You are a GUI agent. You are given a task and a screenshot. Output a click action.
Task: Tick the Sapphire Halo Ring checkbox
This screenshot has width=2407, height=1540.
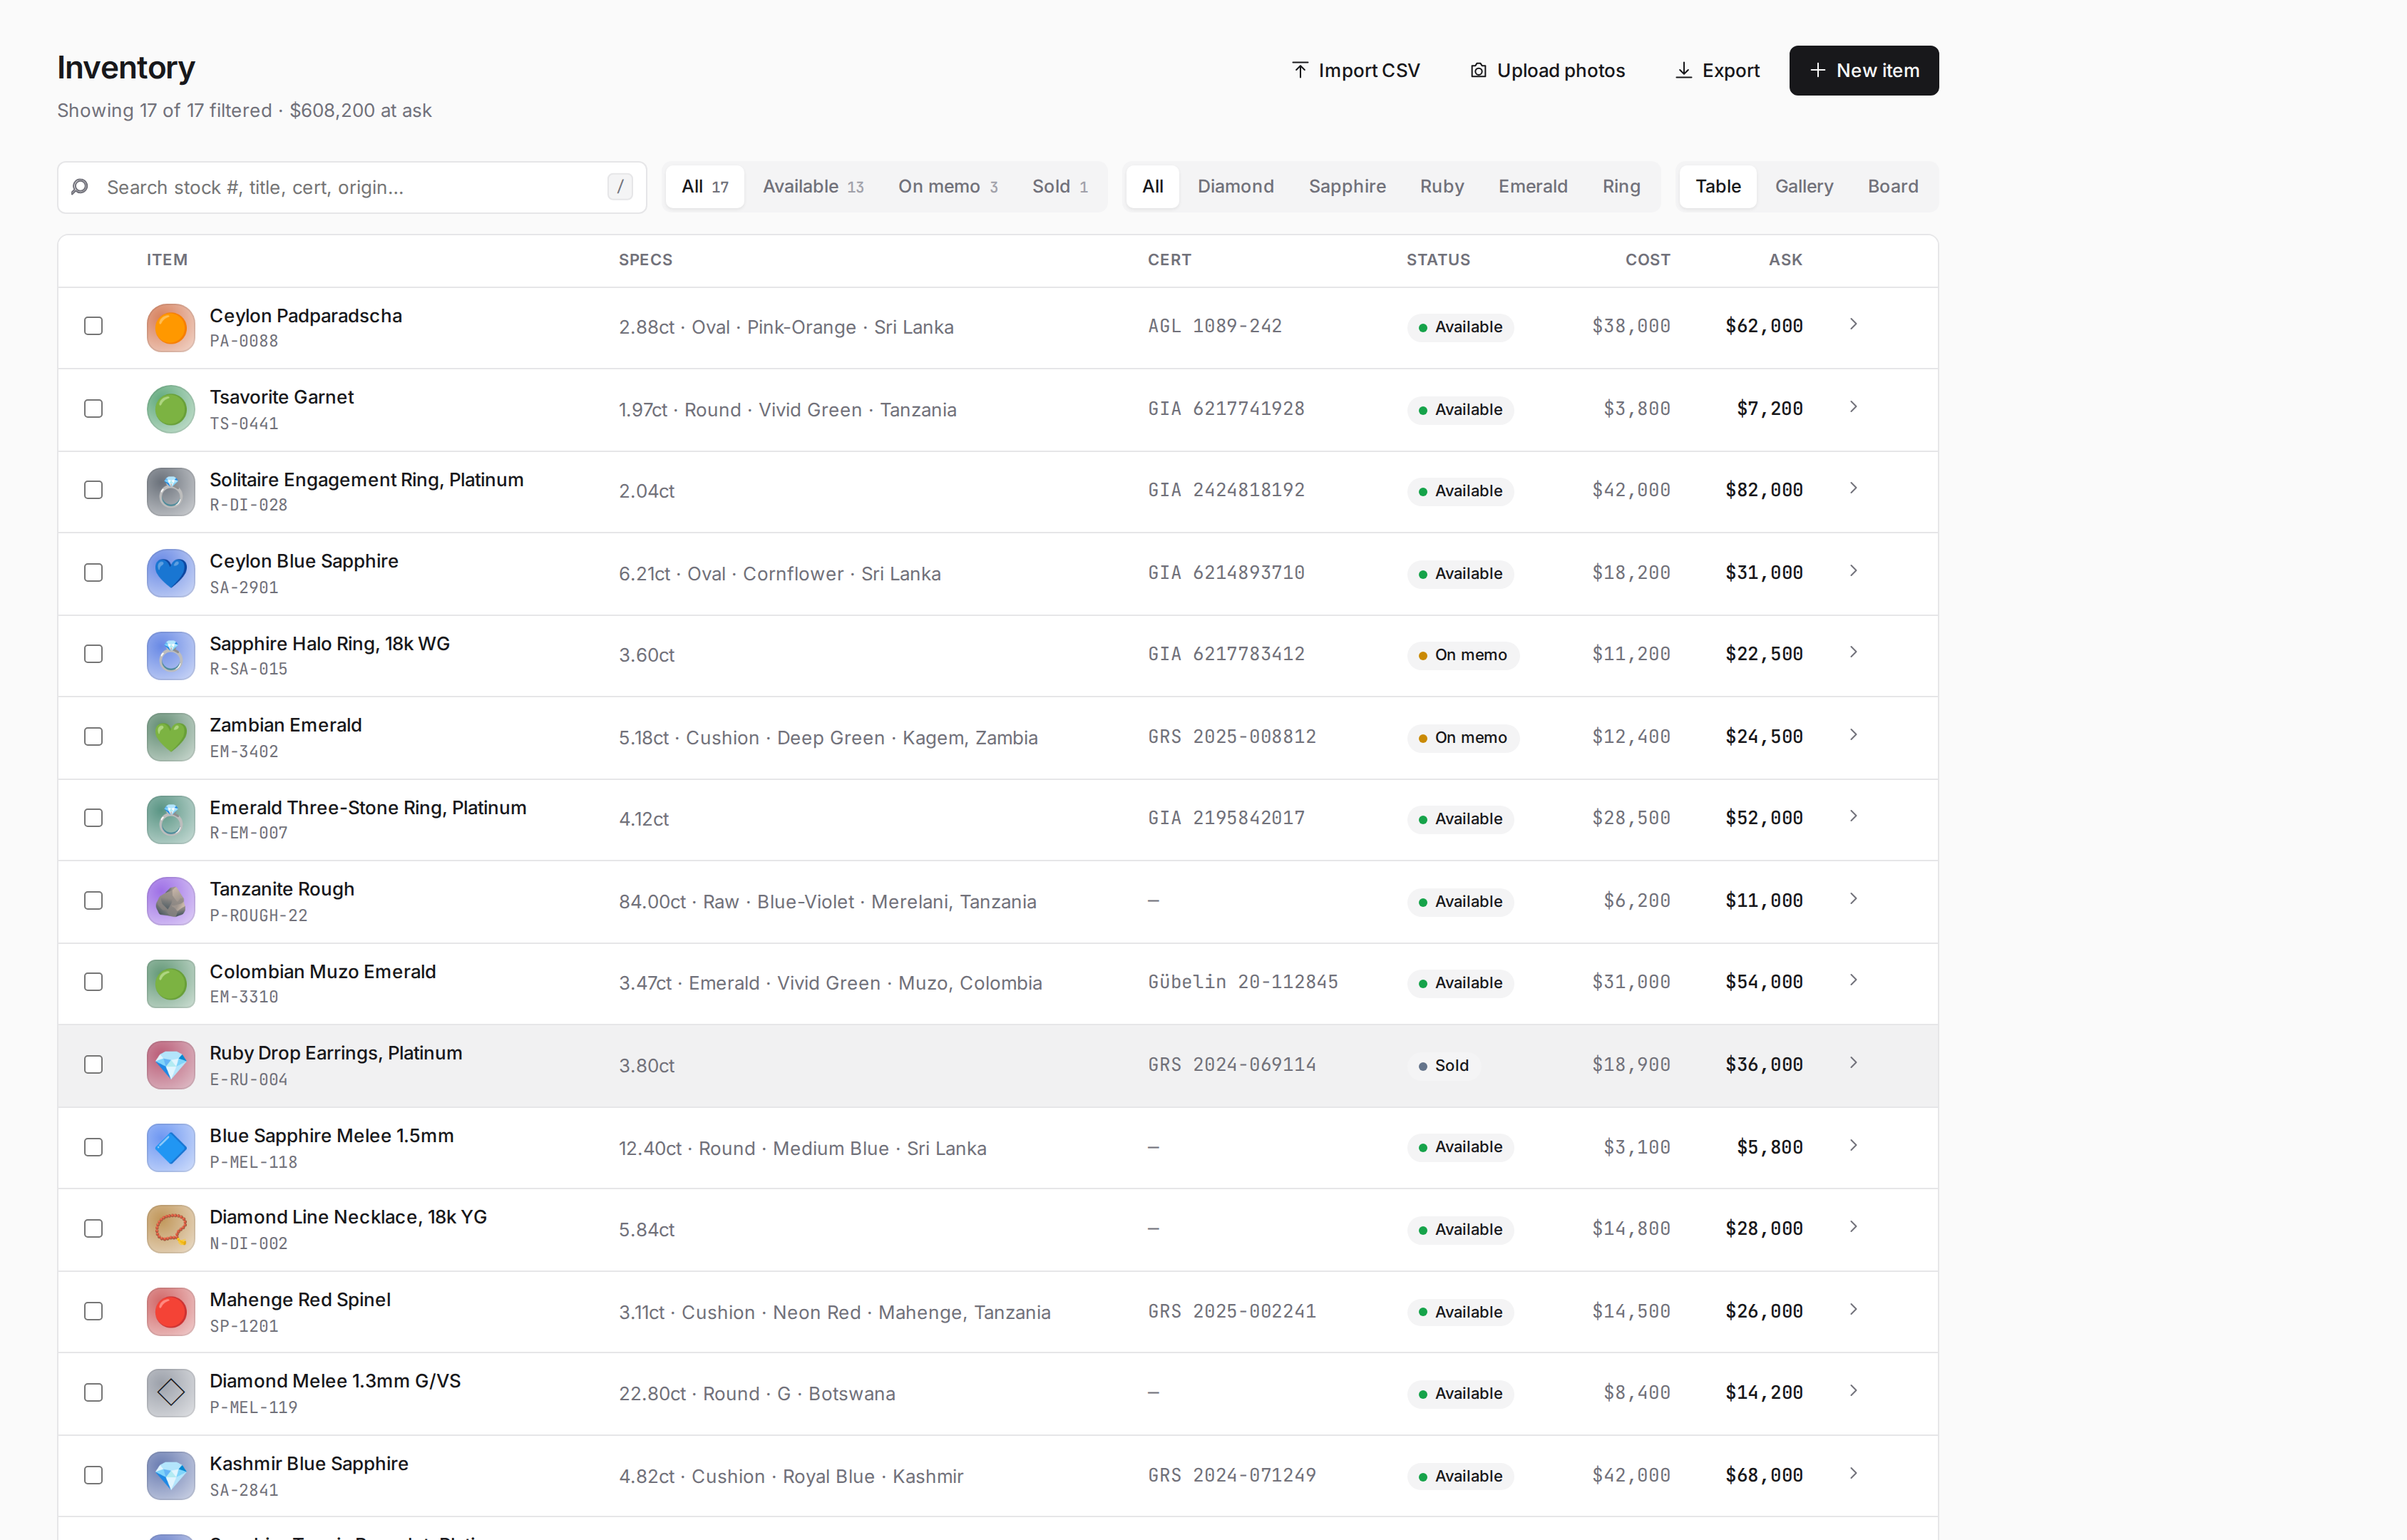(x=93, y=654)
